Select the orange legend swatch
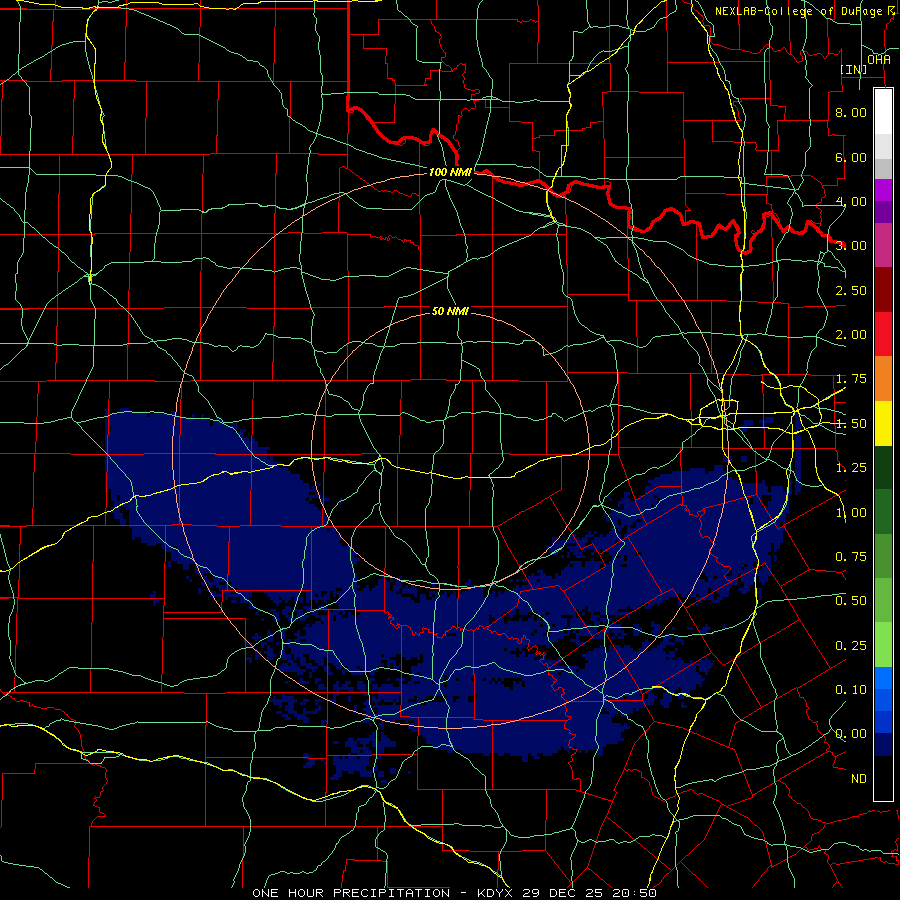The image size is (900, 900). tap(883, 378)
